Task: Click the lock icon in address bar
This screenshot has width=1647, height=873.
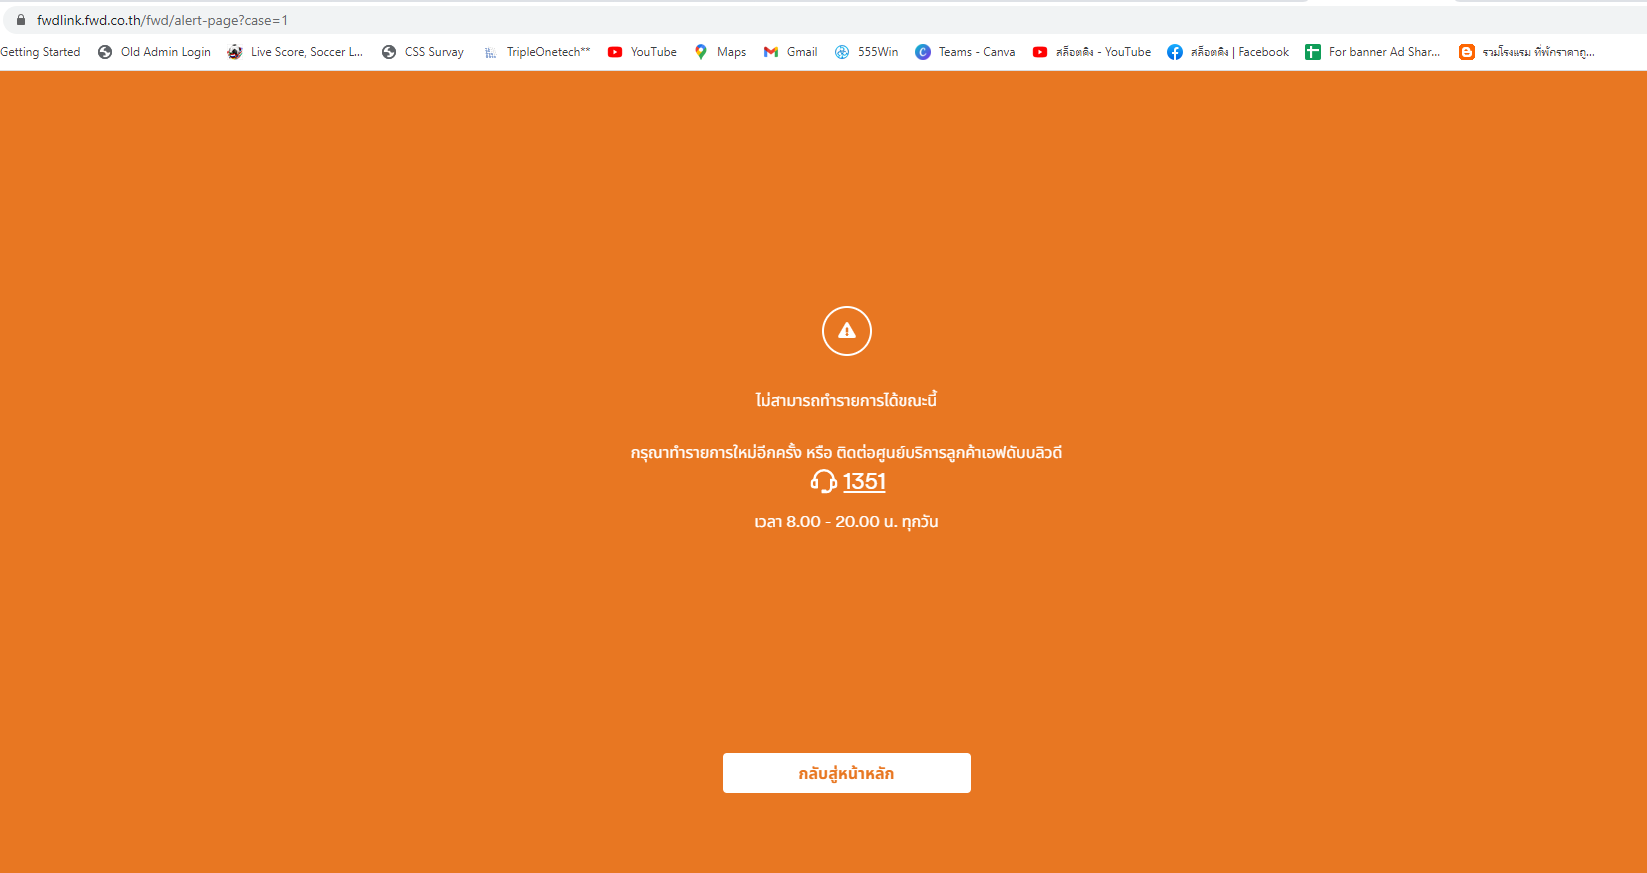Action: [x=20, y=20]
